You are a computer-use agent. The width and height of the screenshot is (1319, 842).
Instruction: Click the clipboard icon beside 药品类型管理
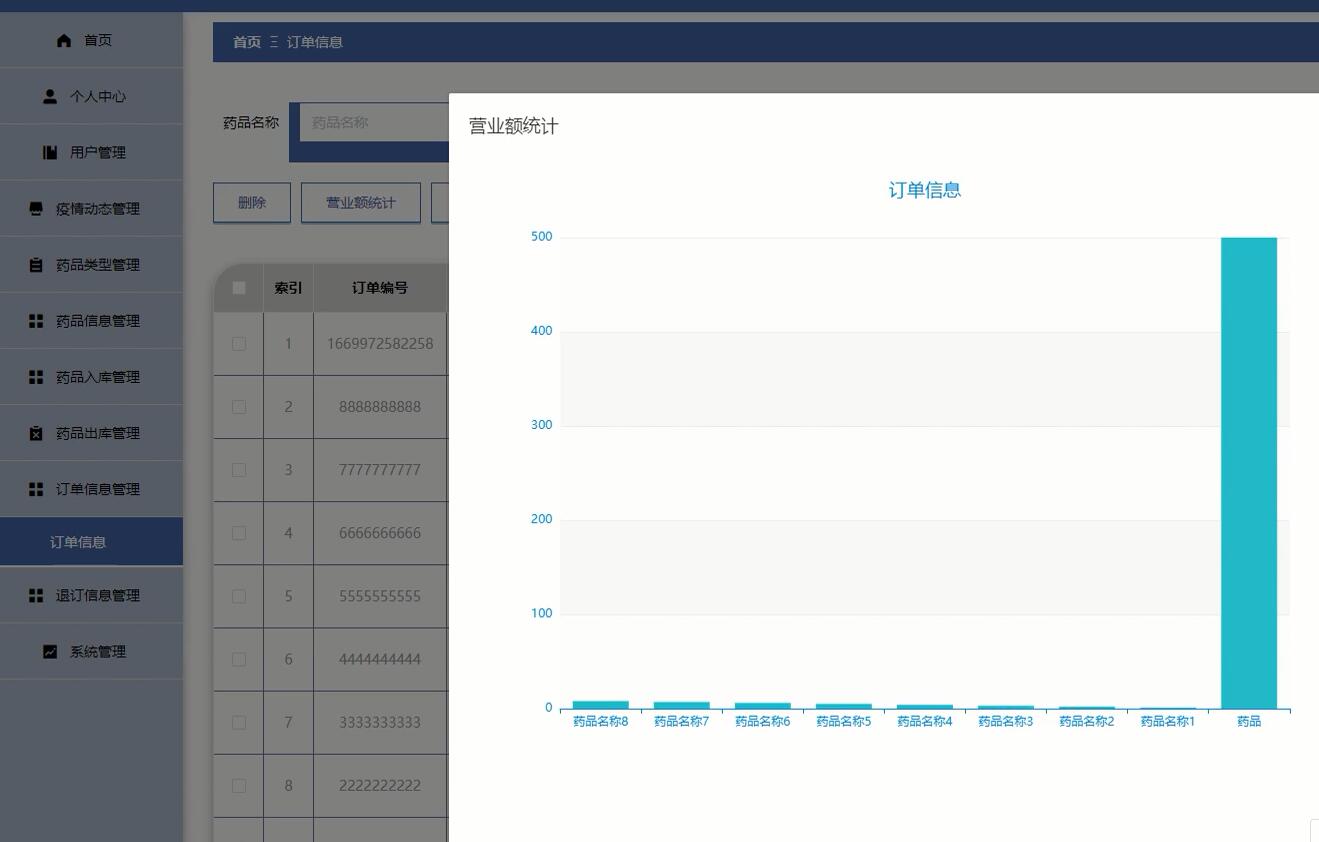pos(36,265)
